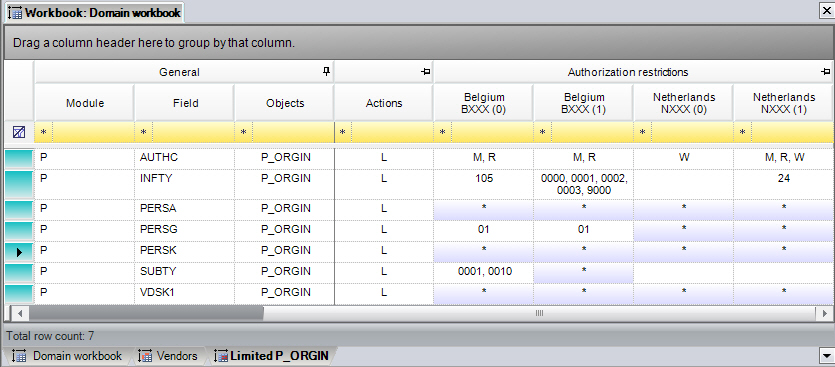
Task: Click the Objects column header
Action: tap(285, 103)
